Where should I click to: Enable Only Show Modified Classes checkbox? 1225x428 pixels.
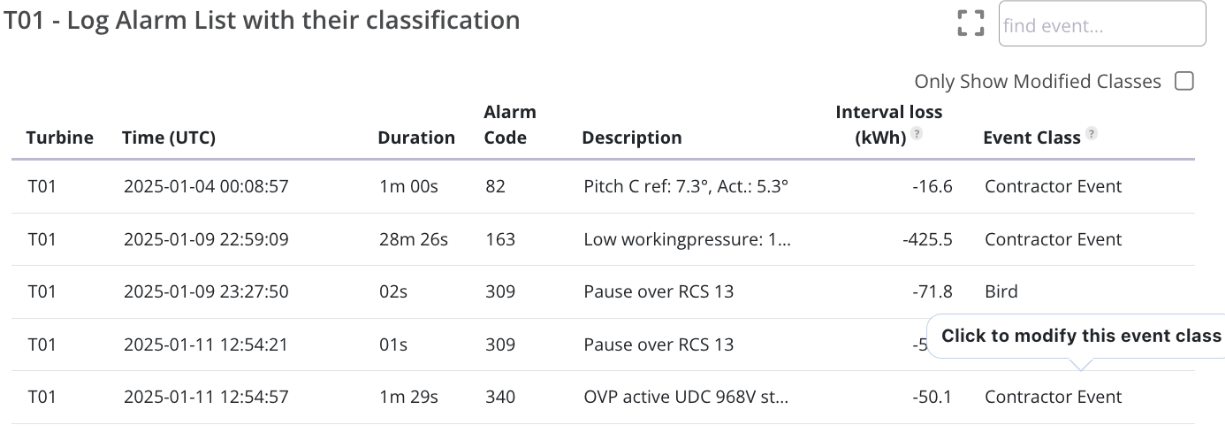tap(1186, 81)
